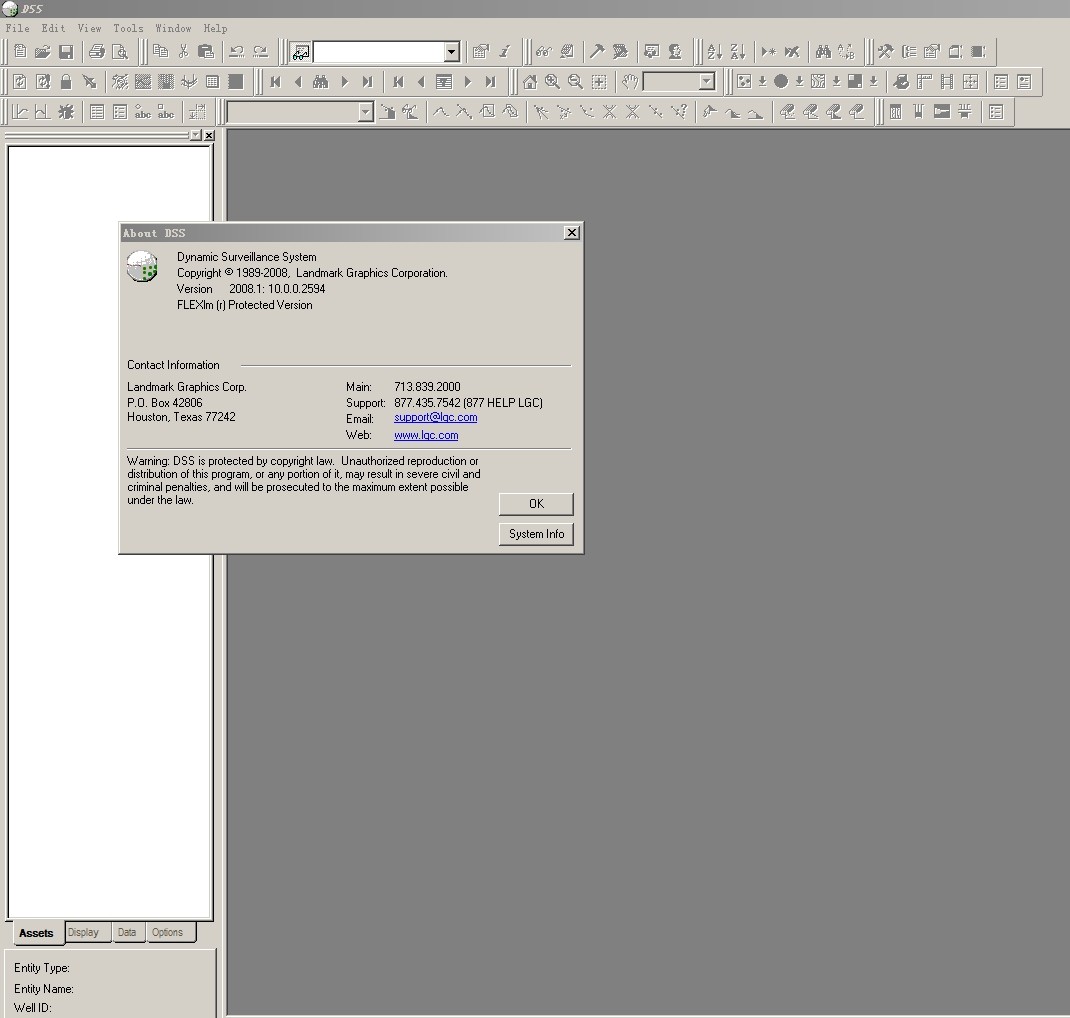Click the binoculars icon between navigation arrows
This screenshot has height=1018, width=1070.
coord(321,82)
